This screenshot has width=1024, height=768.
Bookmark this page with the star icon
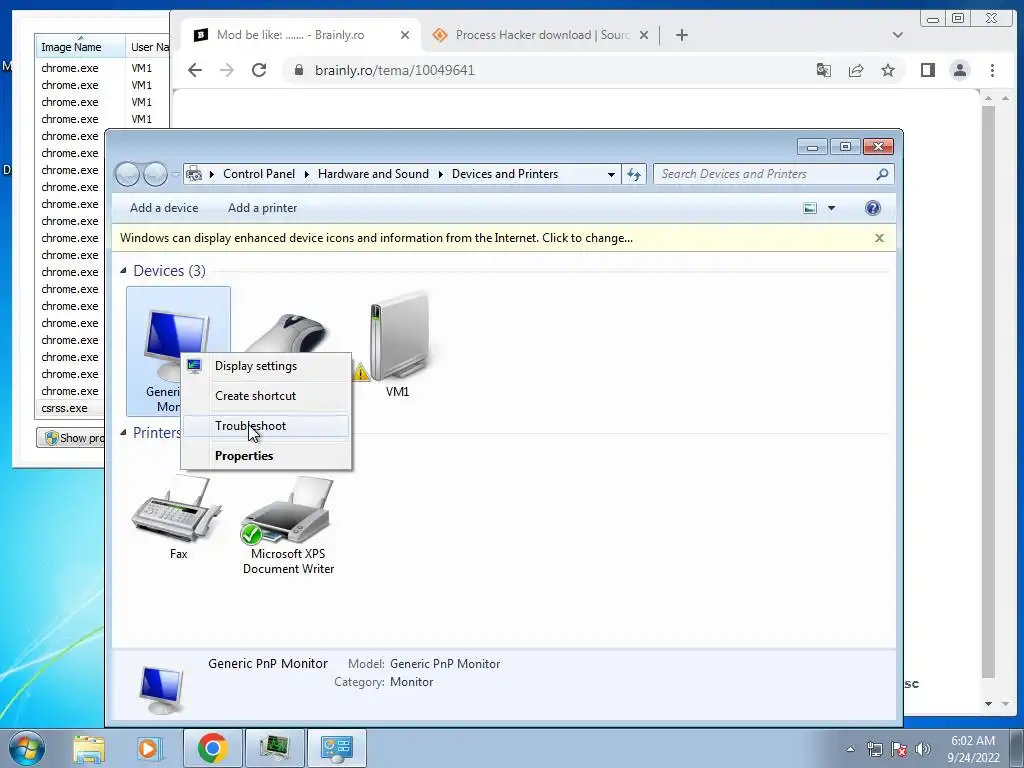[888, 70]
